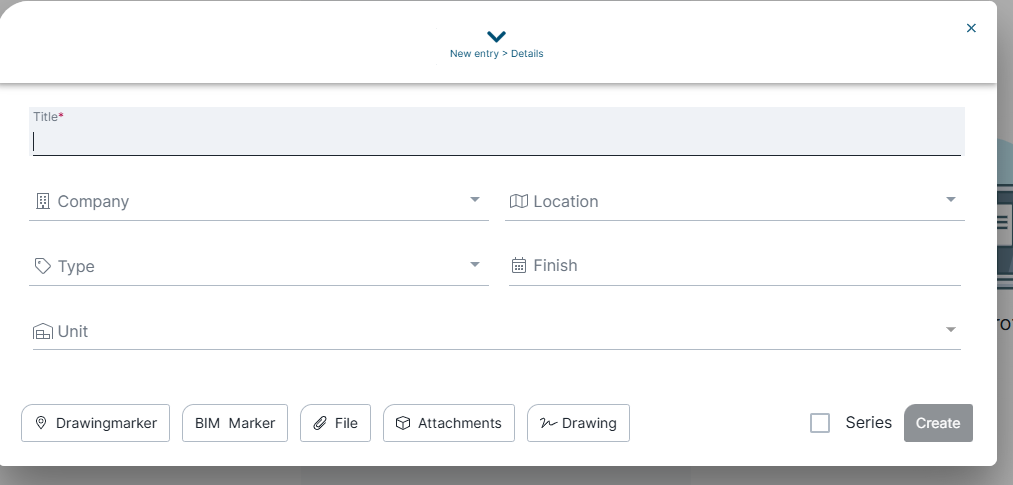1013x485 pixels.
Task: Click the Location map icon
Action: click(x=519, y=201)
